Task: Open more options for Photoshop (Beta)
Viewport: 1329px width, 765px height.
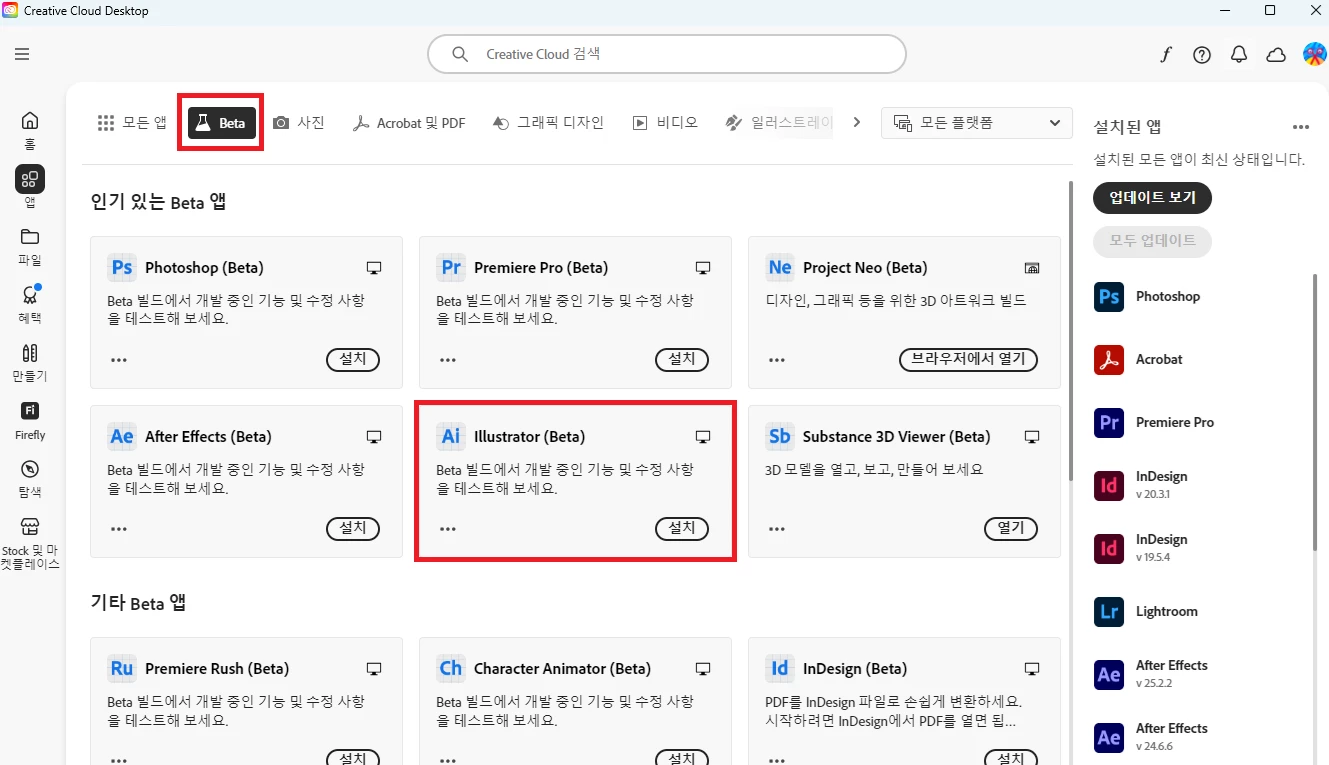Action: click(x=119, y=360)
